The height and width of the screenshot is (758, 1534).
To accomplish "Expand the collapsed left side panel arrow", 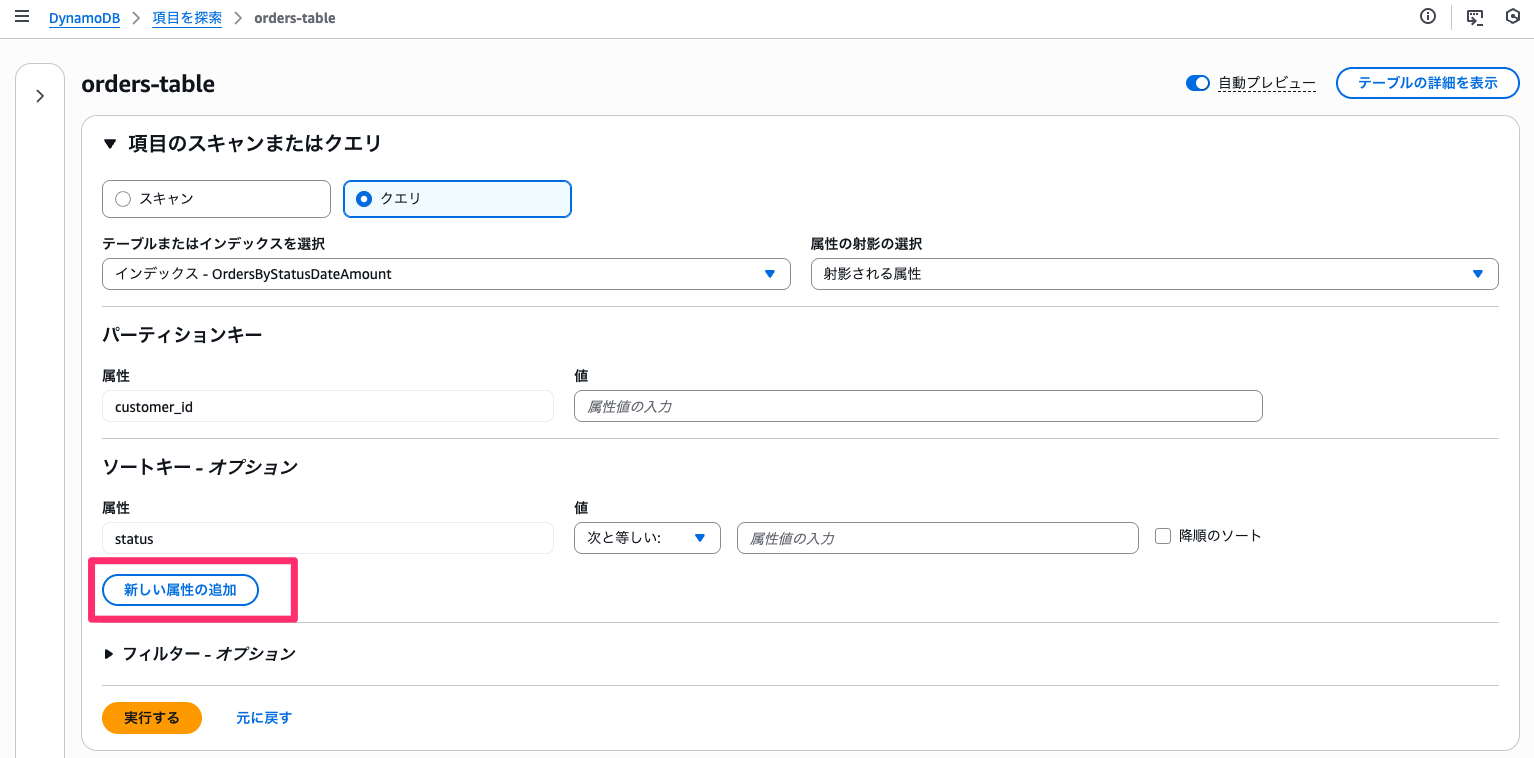I will 40,96.
